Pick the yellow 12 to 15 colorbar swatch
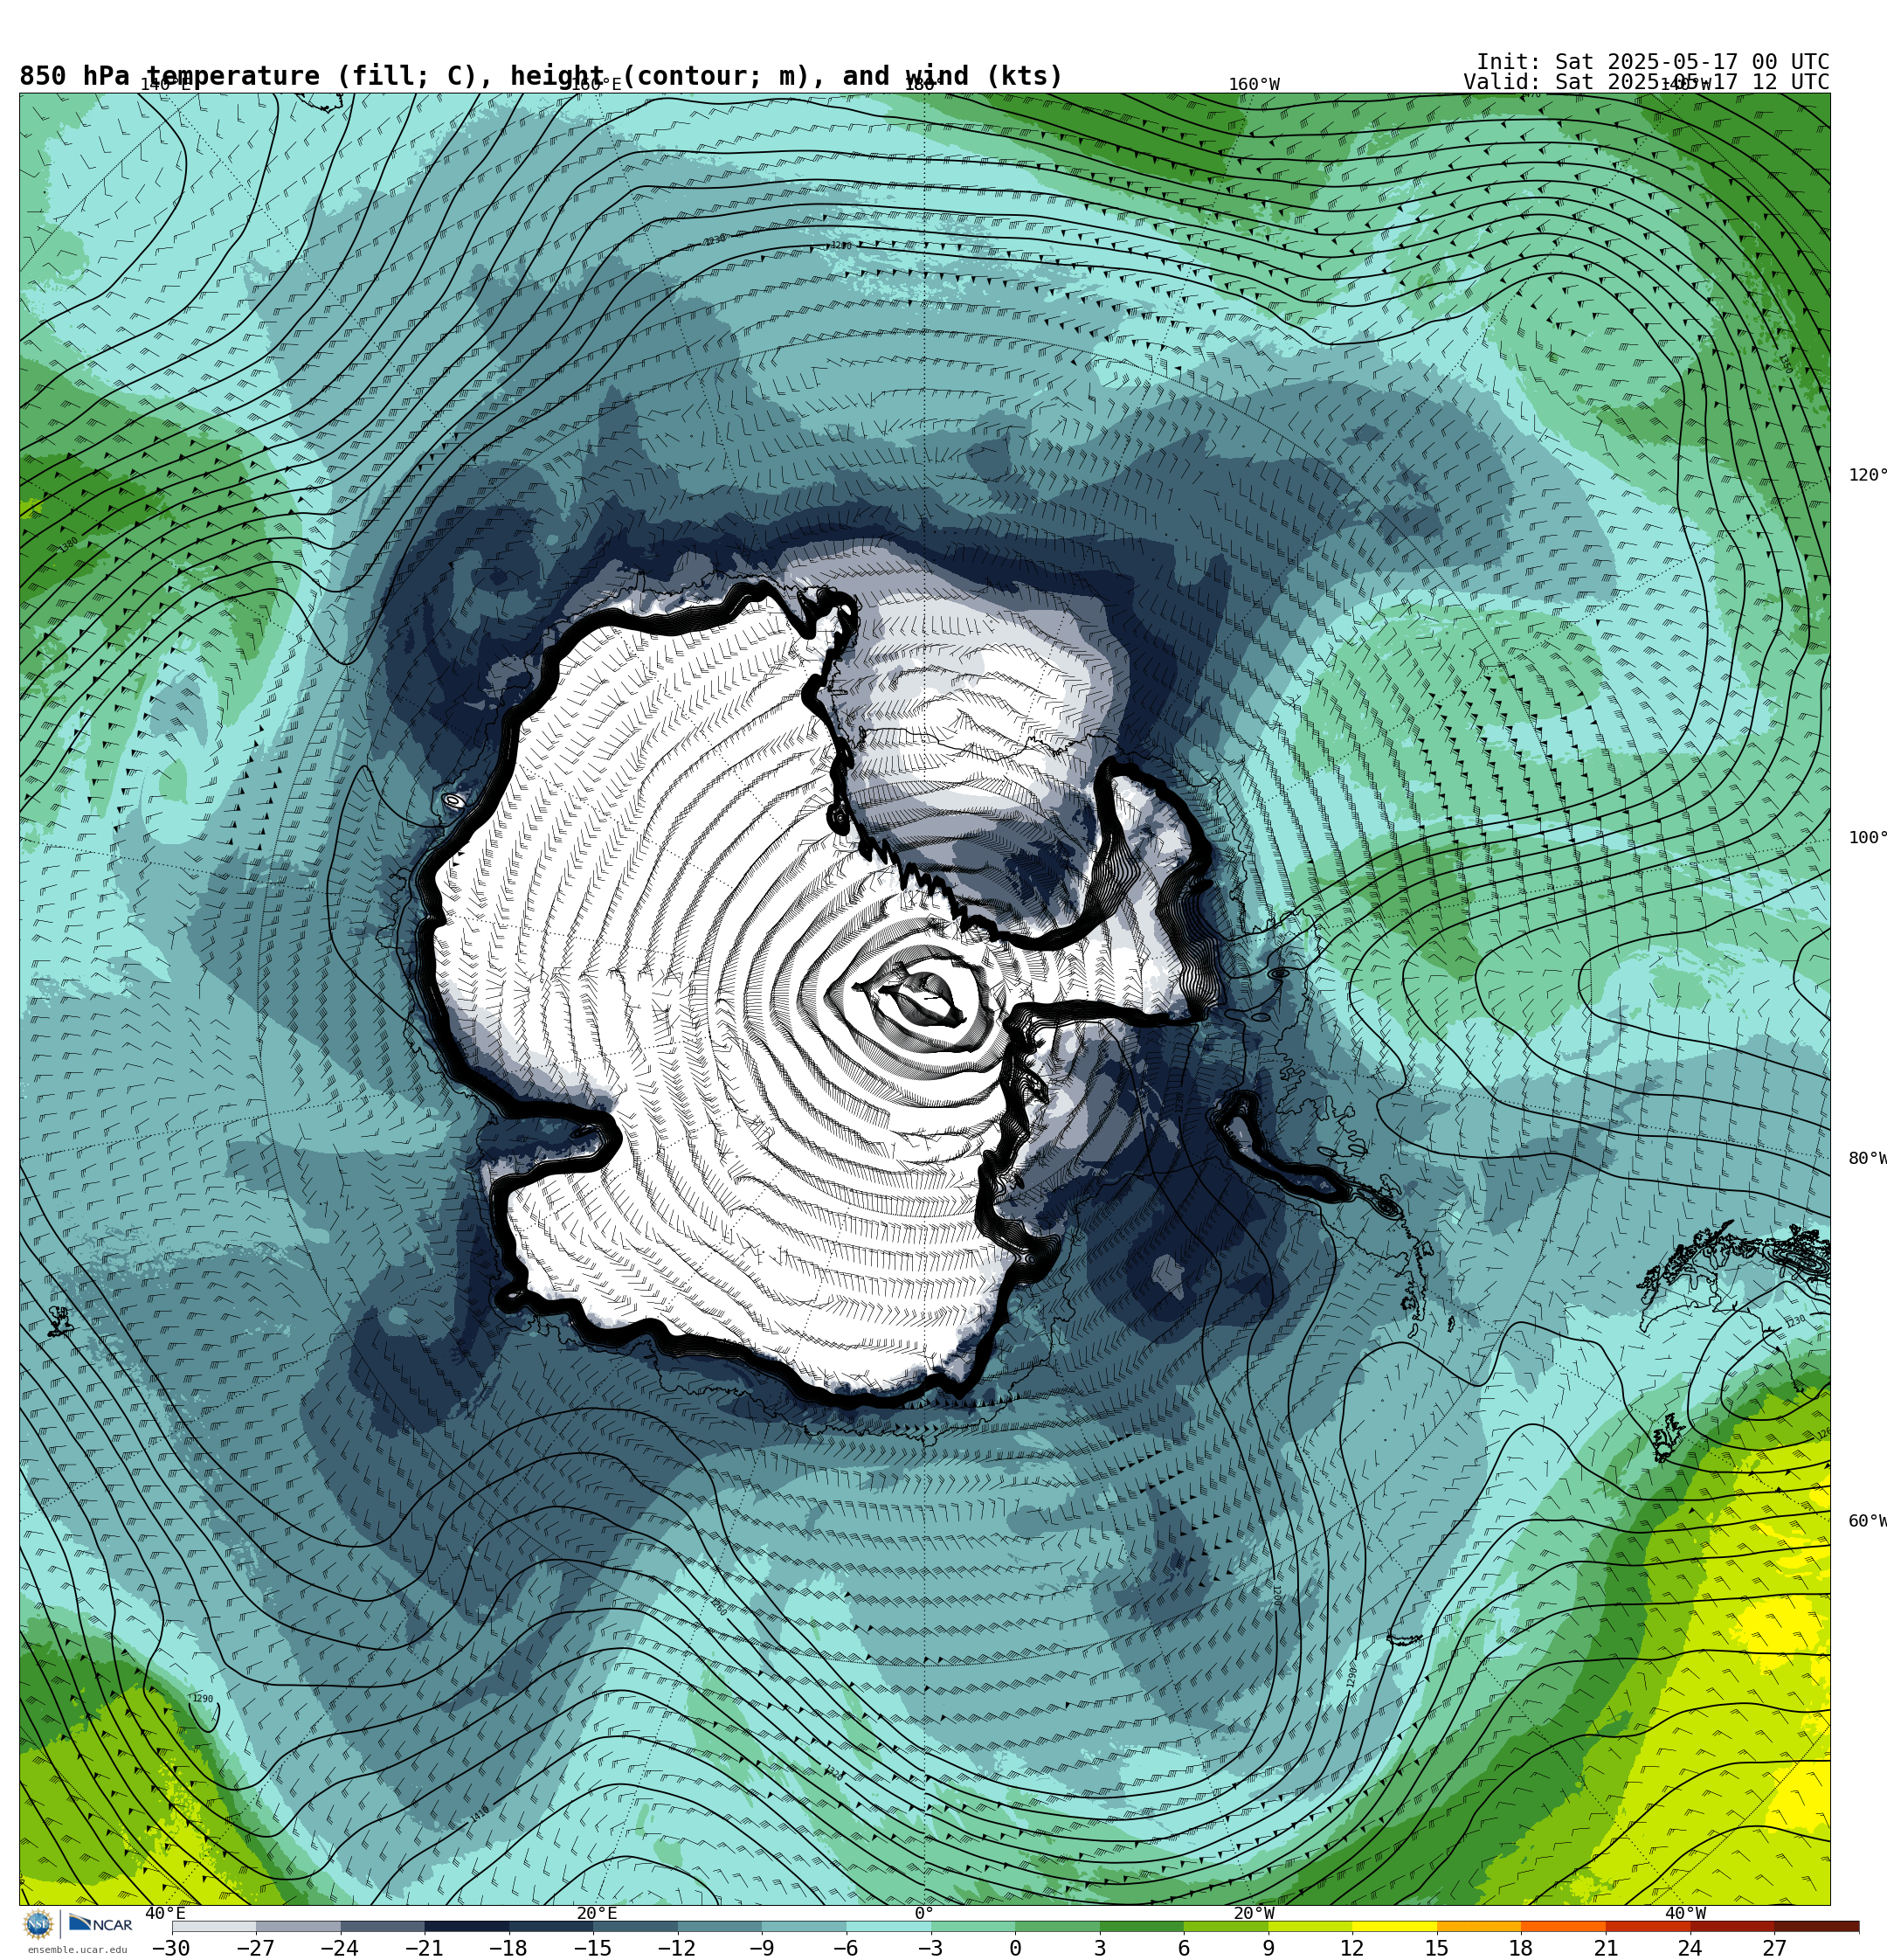The image size is (1887, 1960). pyautogui.click(x=1394, y=1926)
